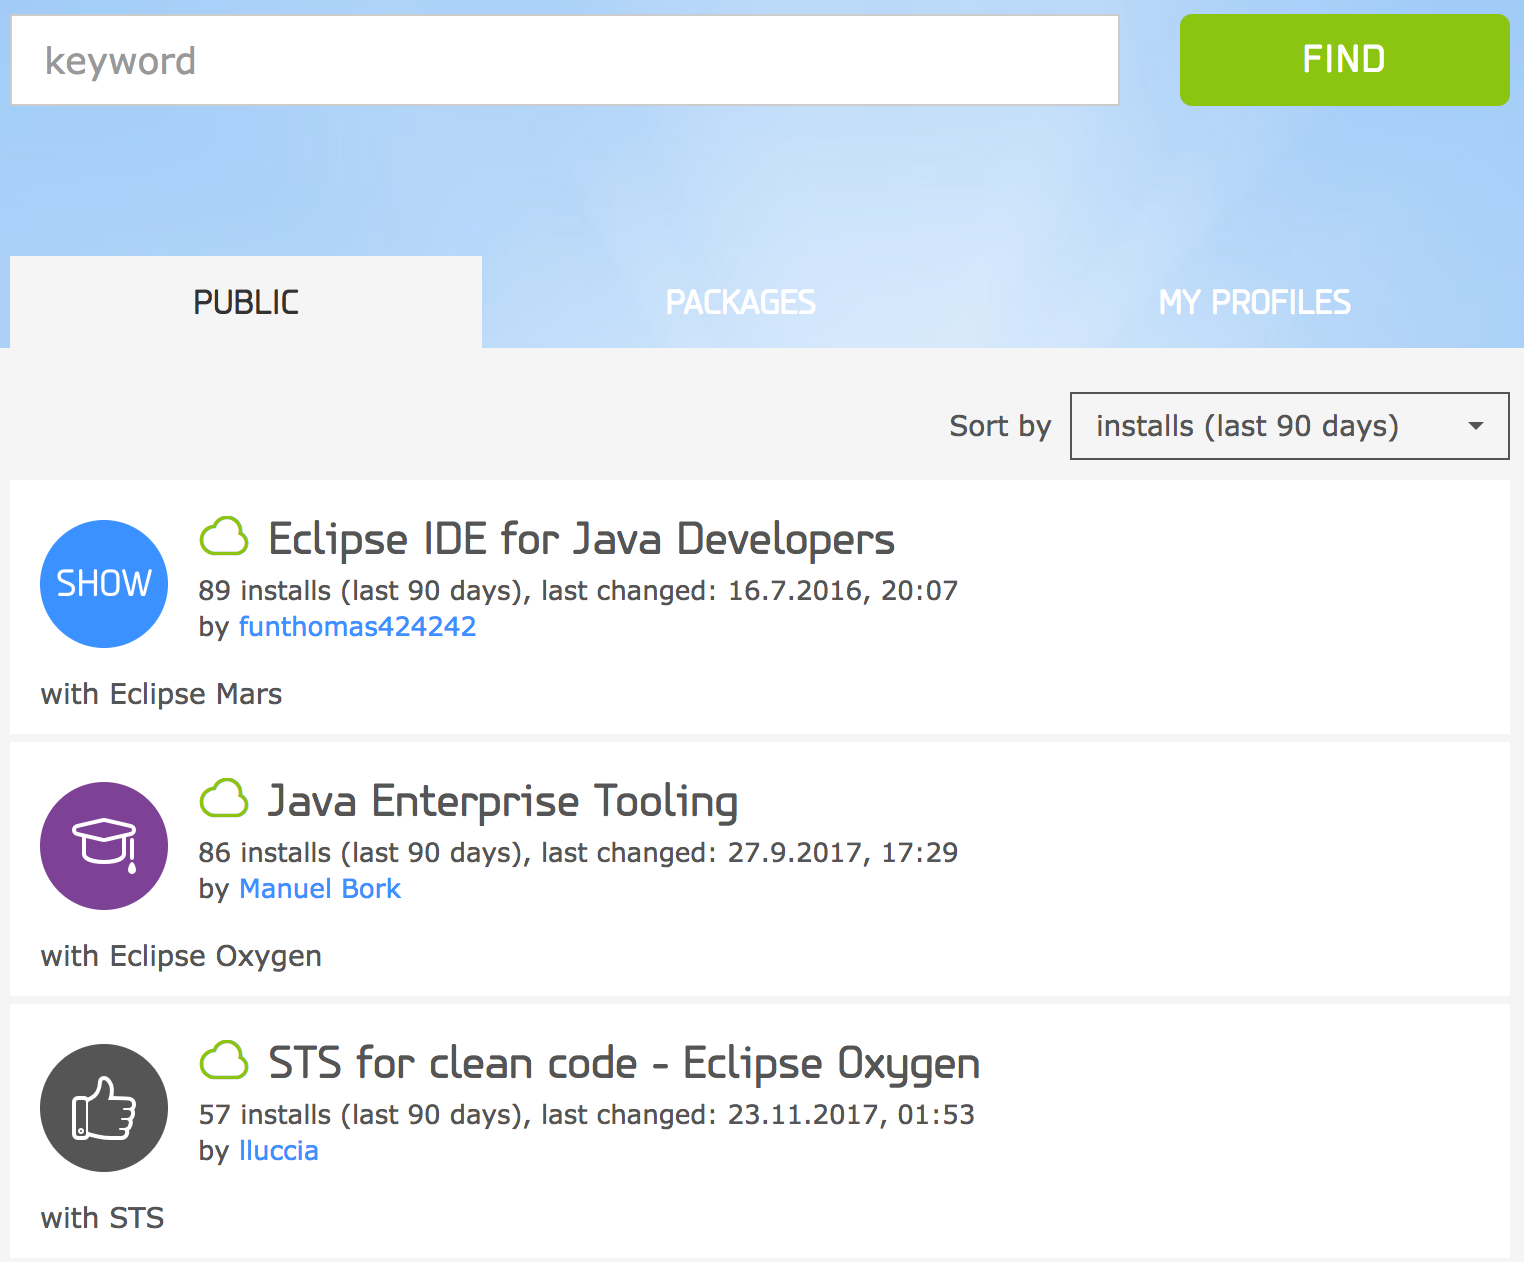The height and width of the screenshot is (1262, 1524).
Task: Open Java Enterprise Tooling profile title
Action: 503,801
